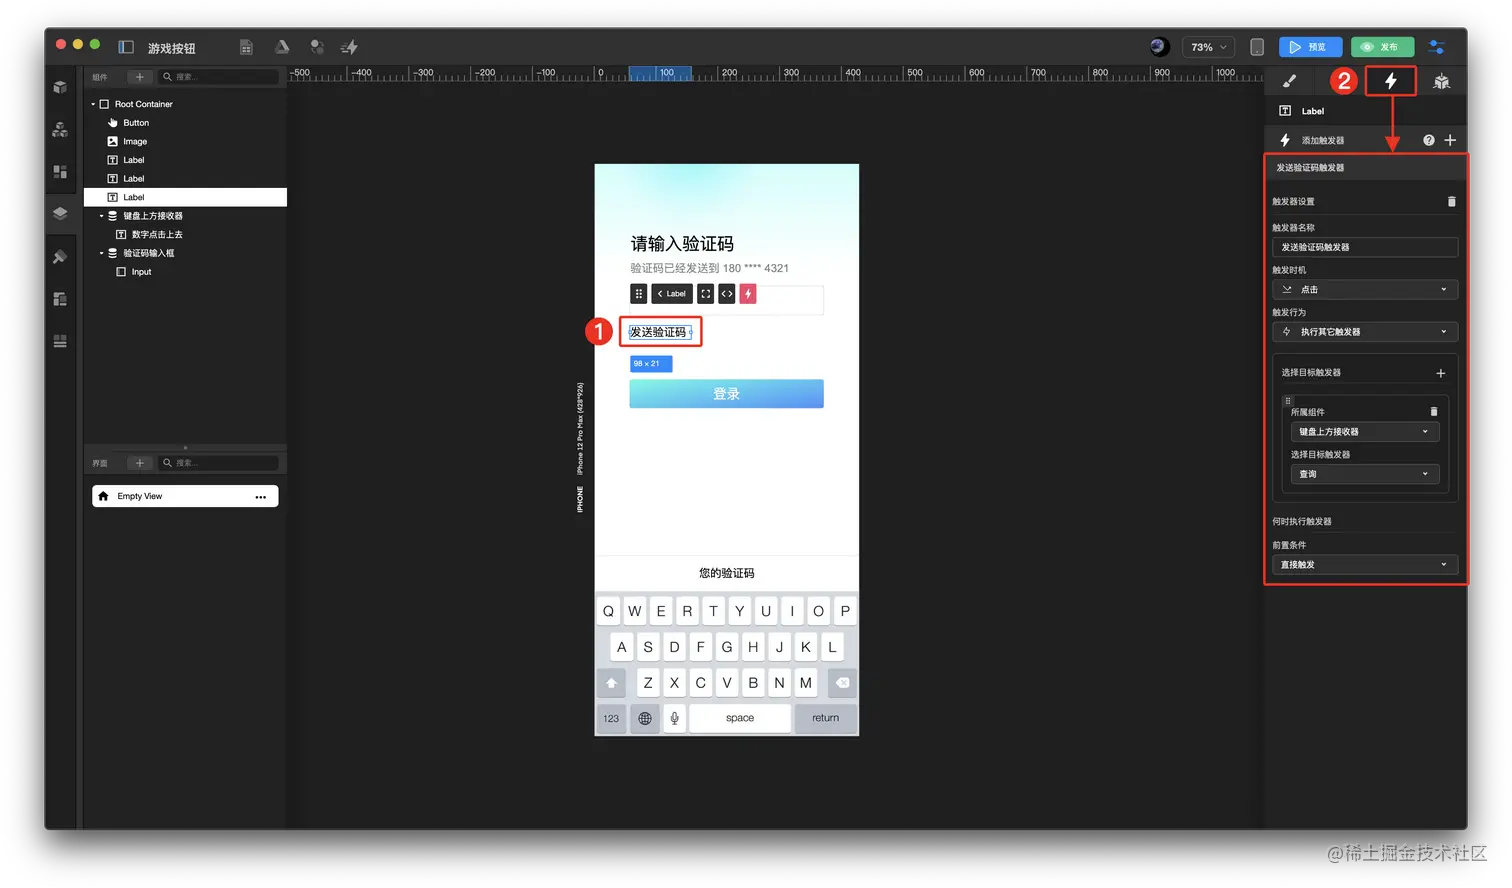Select the Button tree item
The image size is (1512, 888).
click(x=185, y=123)
